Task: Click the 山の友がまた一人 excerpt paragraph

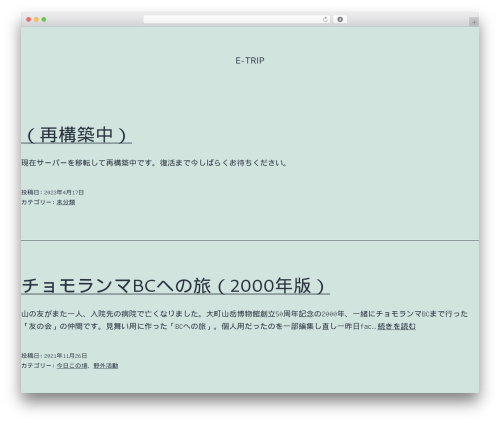Action: [x=245, y=320]
